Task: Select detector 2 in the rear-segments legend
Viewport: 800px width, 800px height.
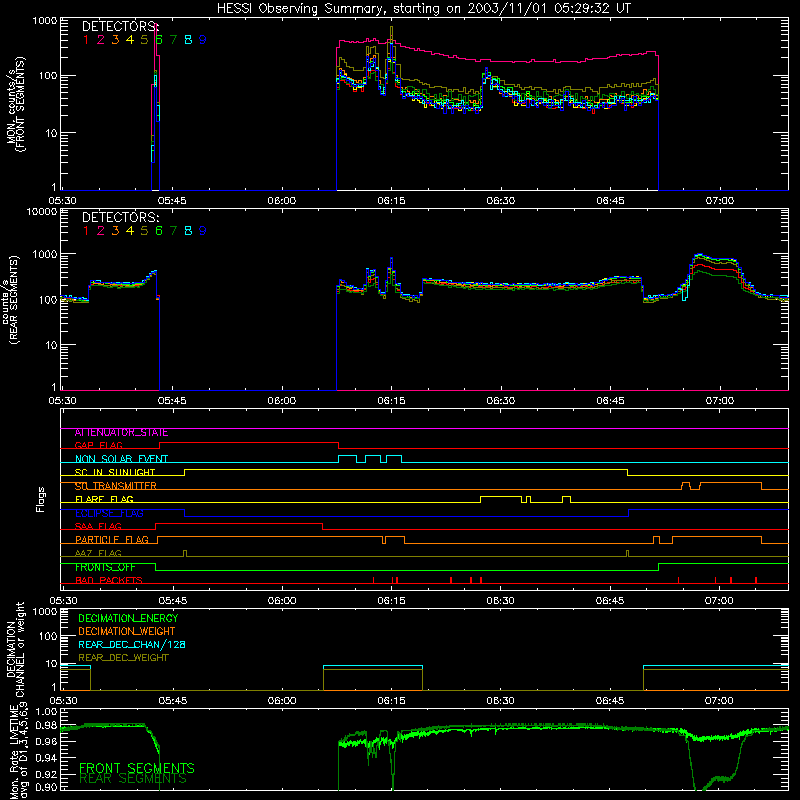Action: [x=101, y=231]
